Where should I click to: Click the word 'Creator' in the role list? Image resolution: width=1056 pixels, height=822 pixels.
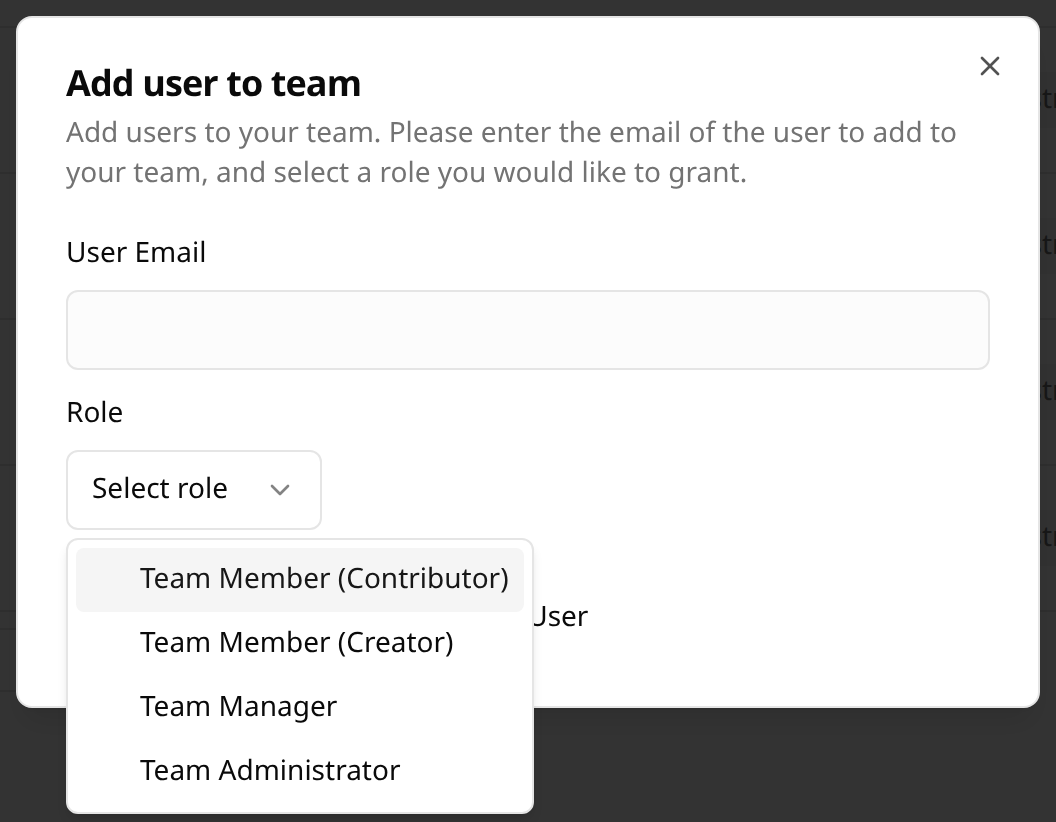[398, 642]
